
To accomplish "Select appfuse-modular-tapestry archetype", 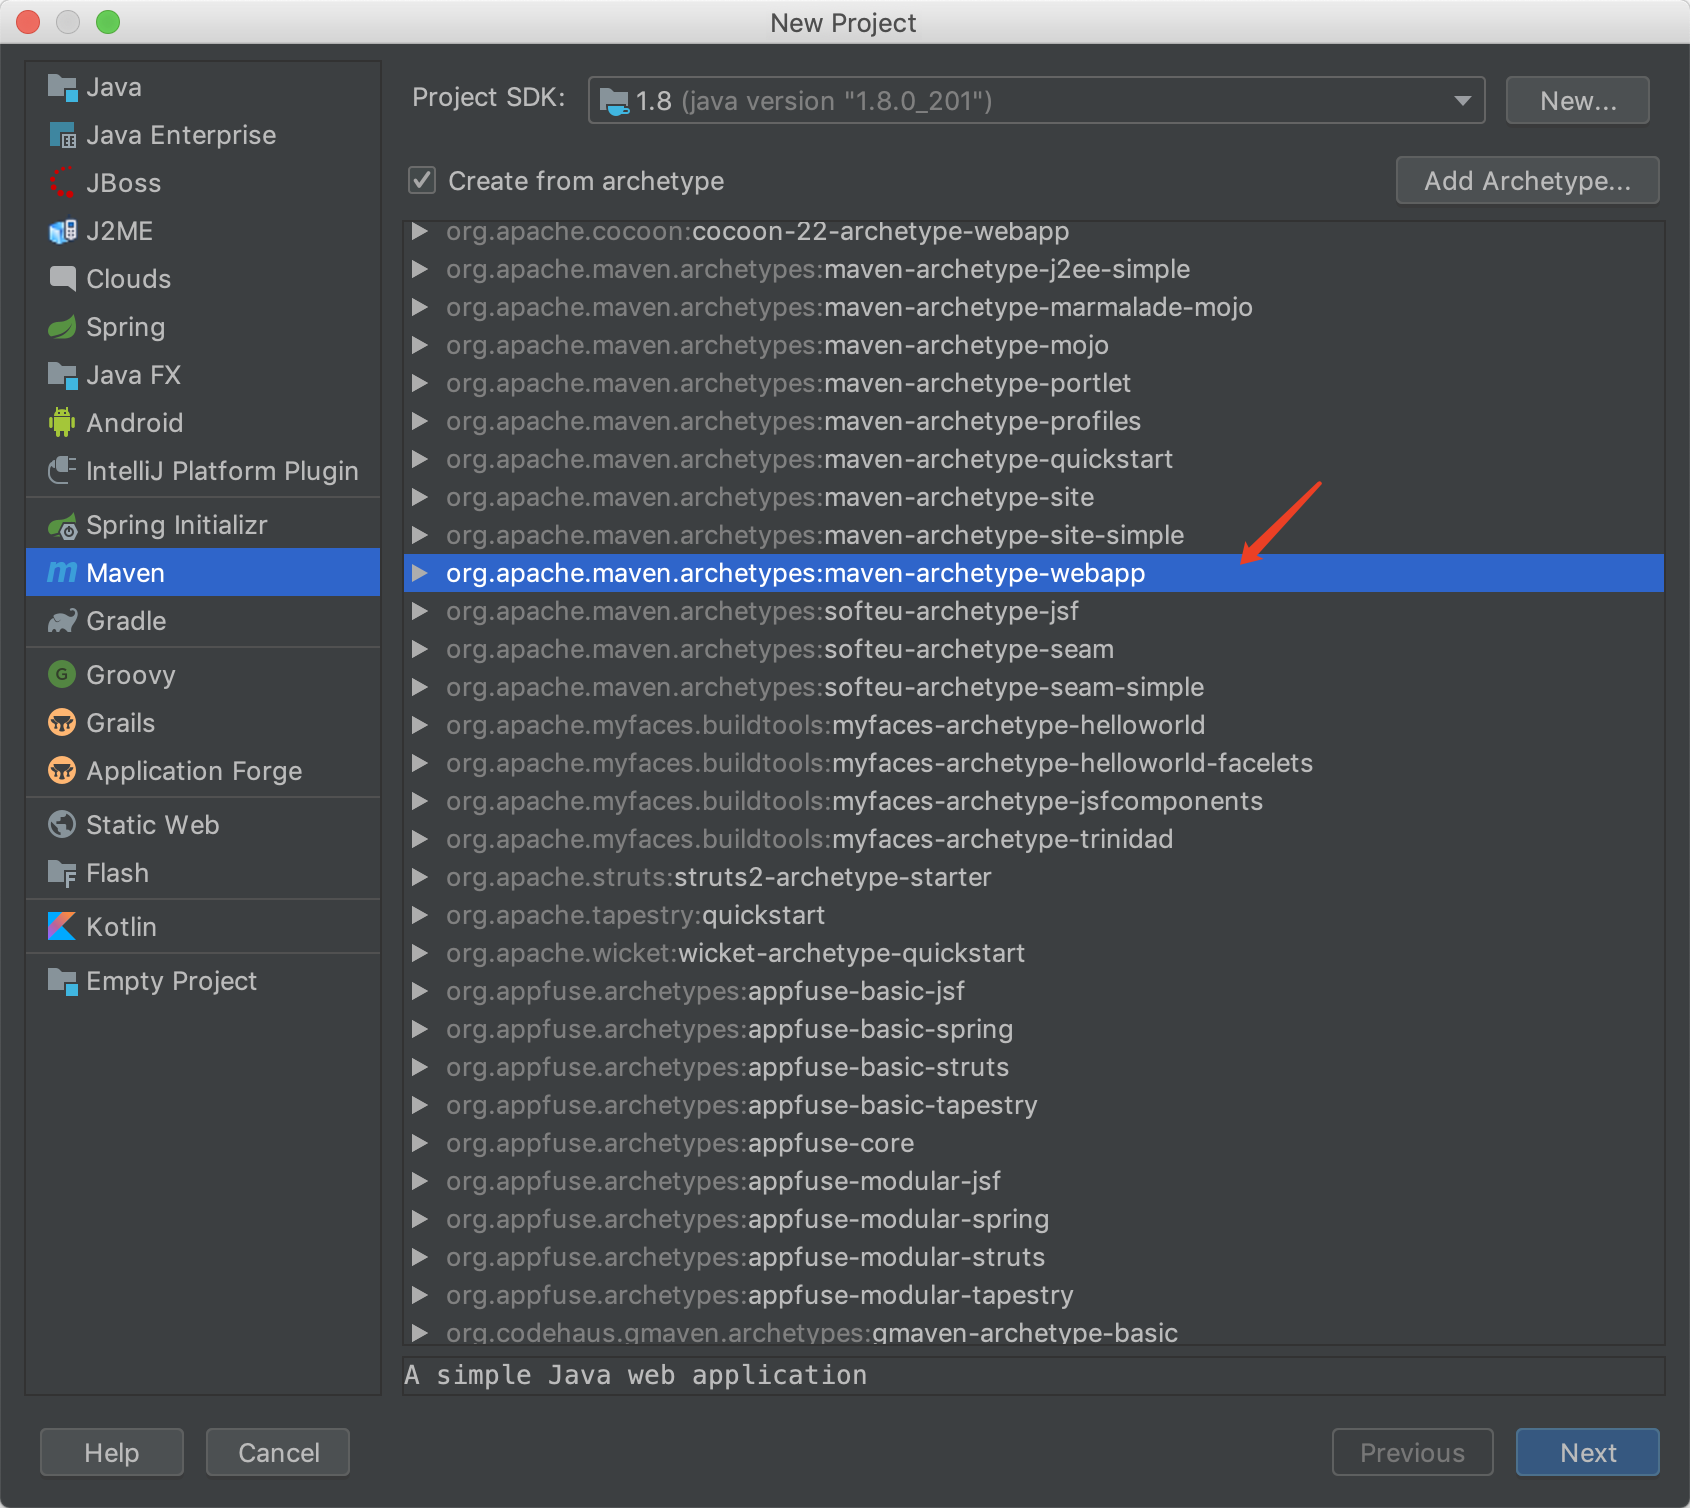I will [1034, 1295].
